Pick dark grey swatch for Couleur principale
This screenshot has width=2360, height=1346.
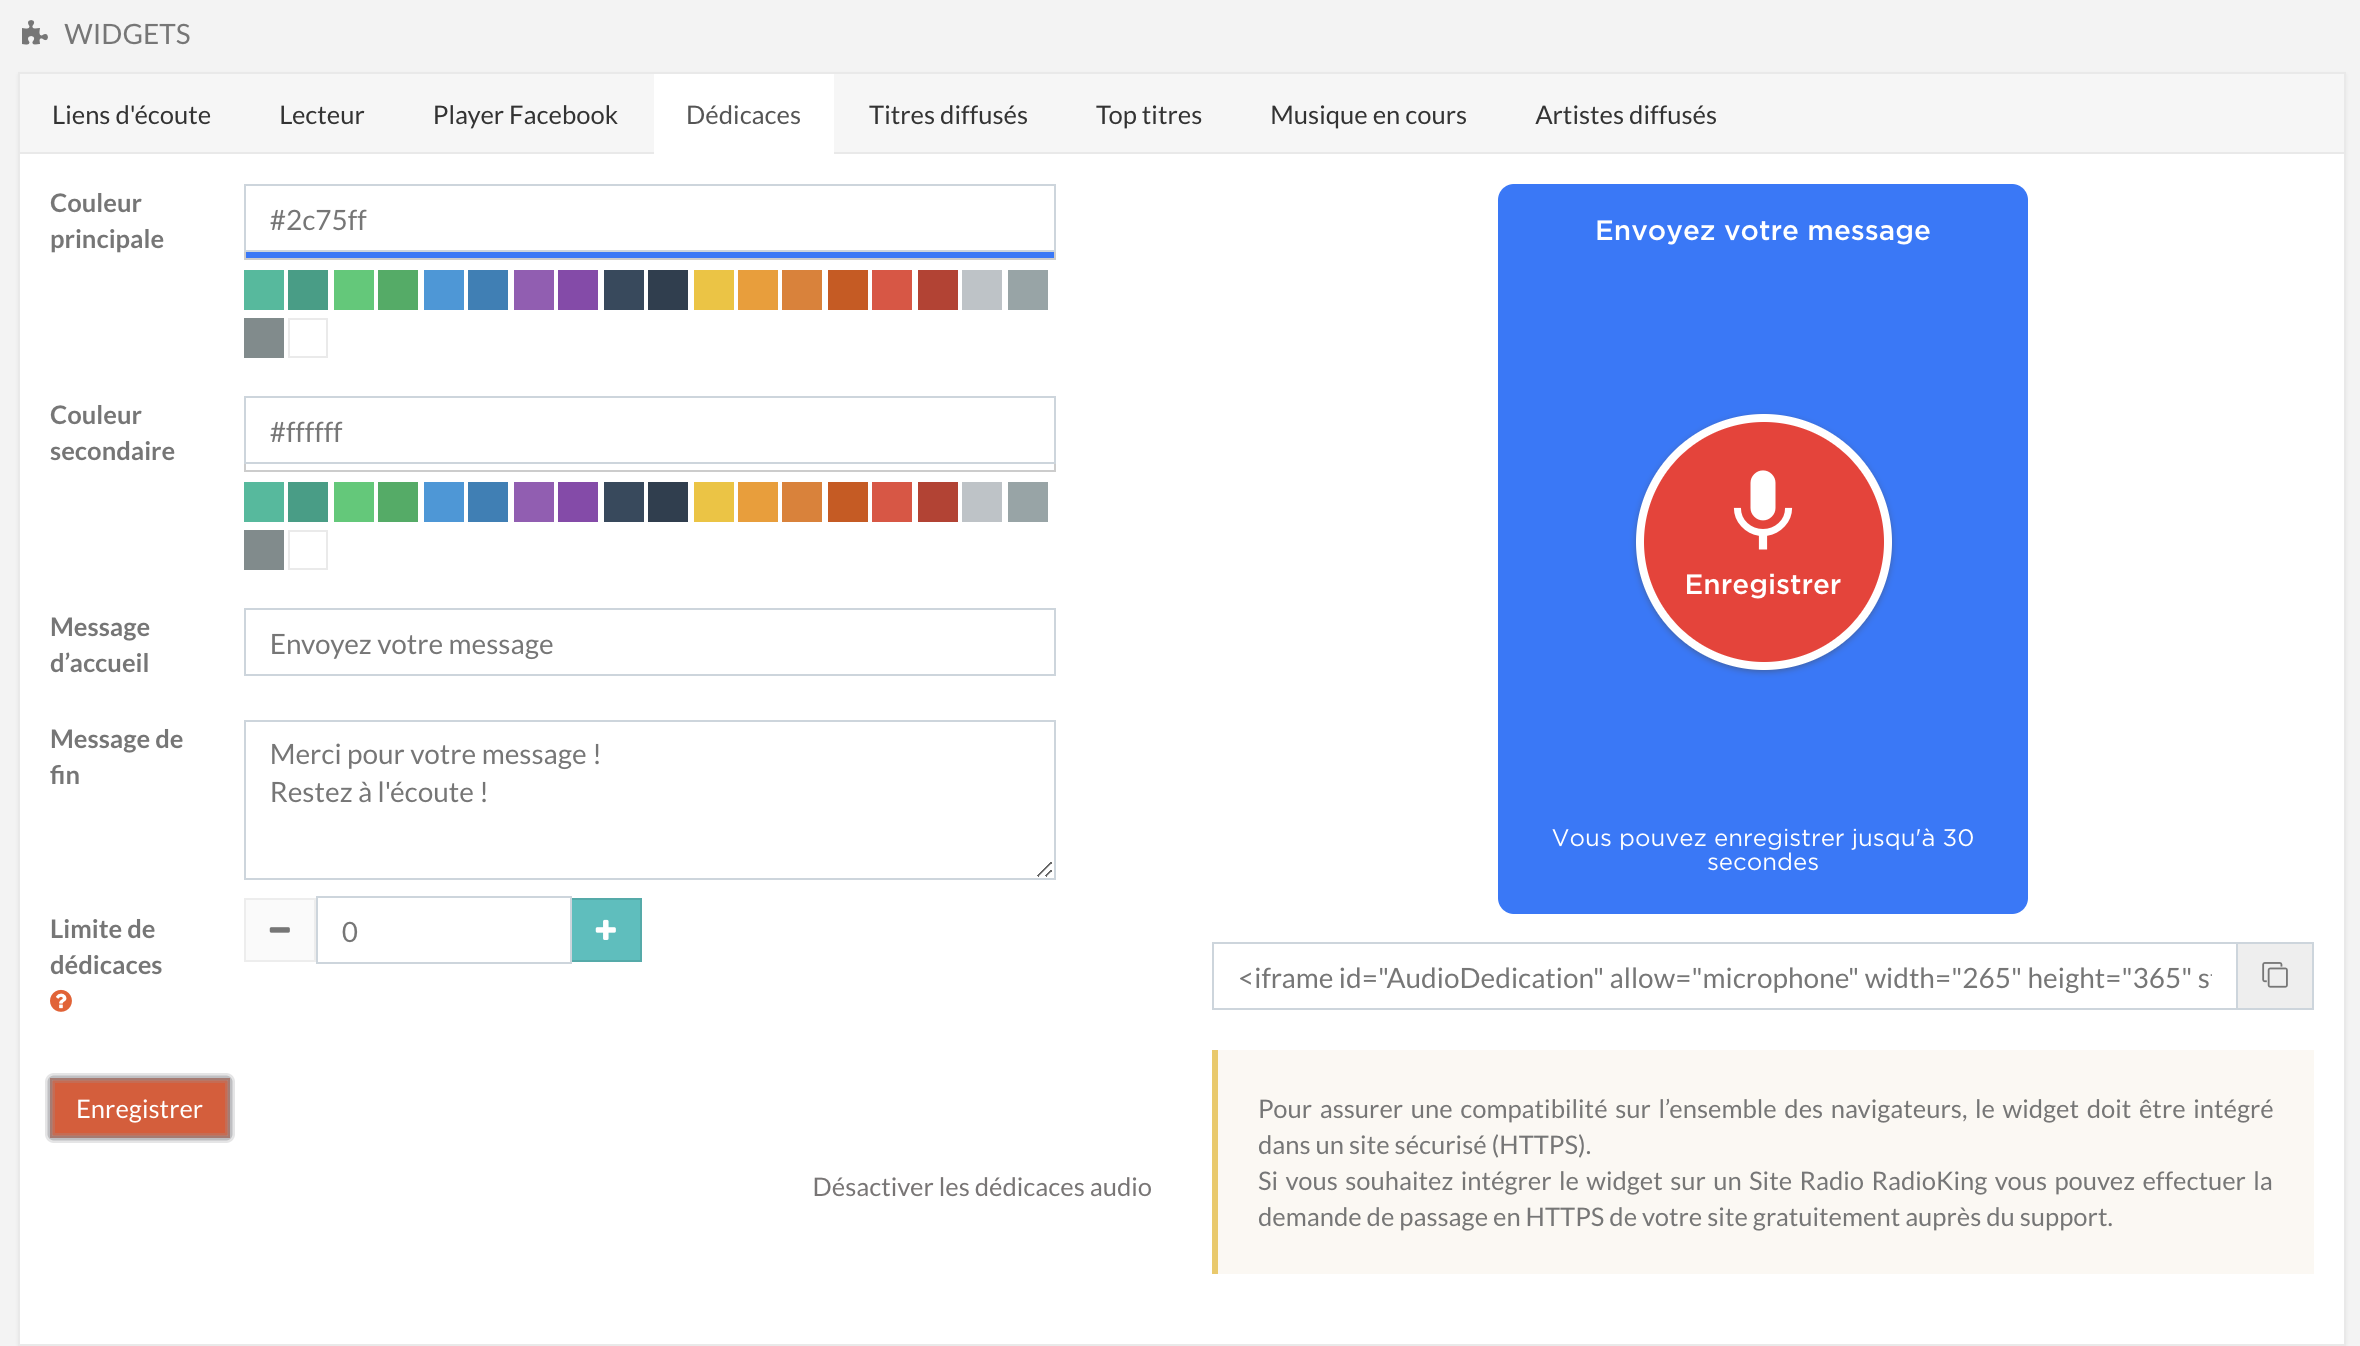[x=264, y=338]
